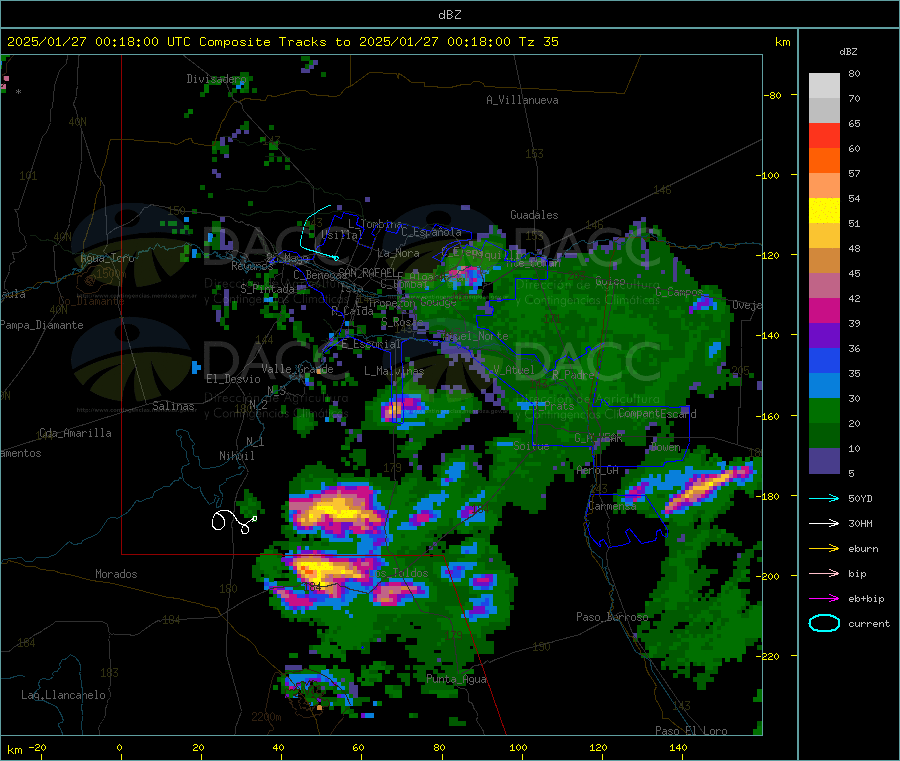Click the 'Valle_Grande' map label
The image size is (900, 761).
pos(297,369)
